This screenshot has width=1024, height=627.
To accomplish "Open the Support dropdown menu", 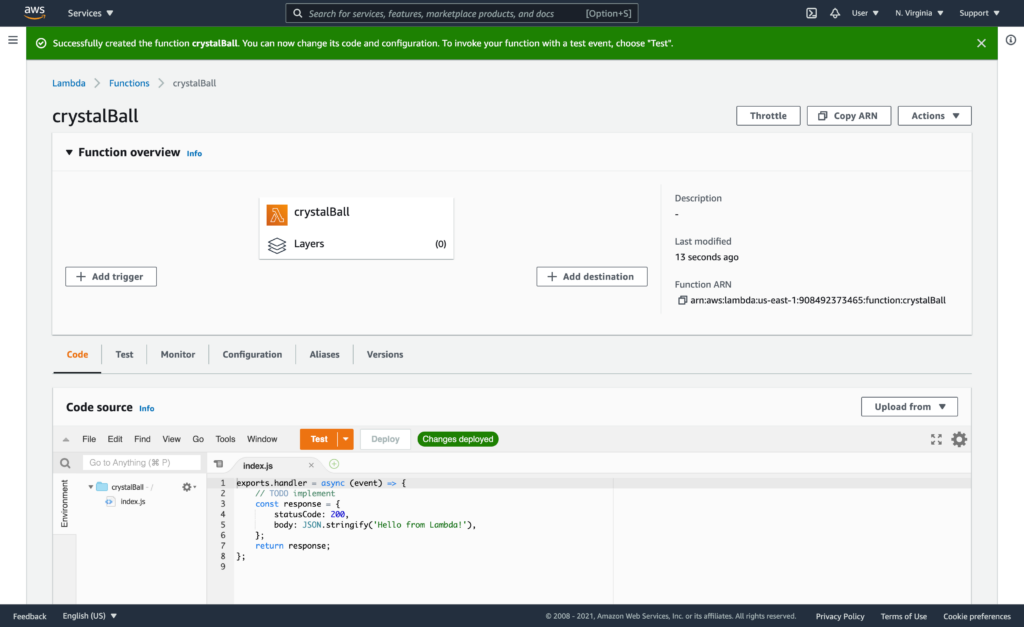I will tap(979, 13).
